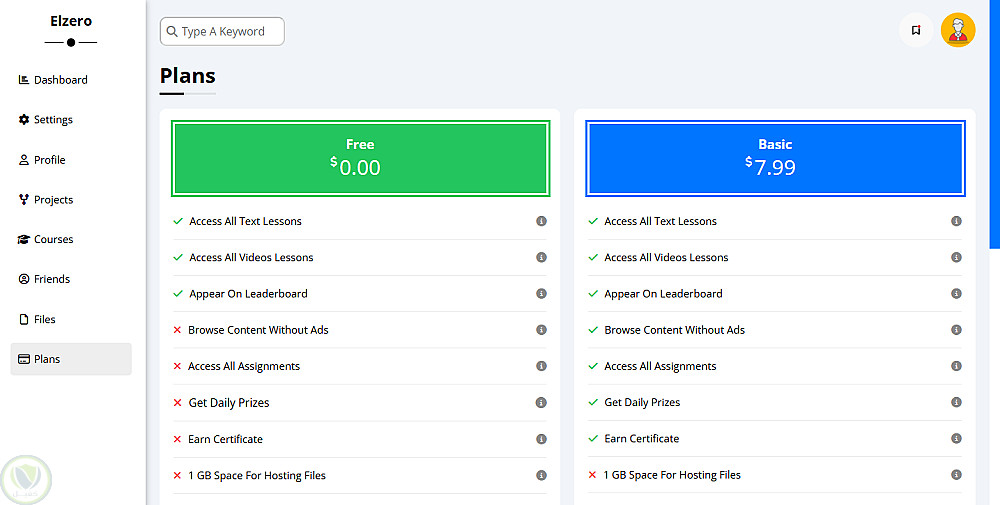Open the Courses page from sidebar

[x=54, y=240]
